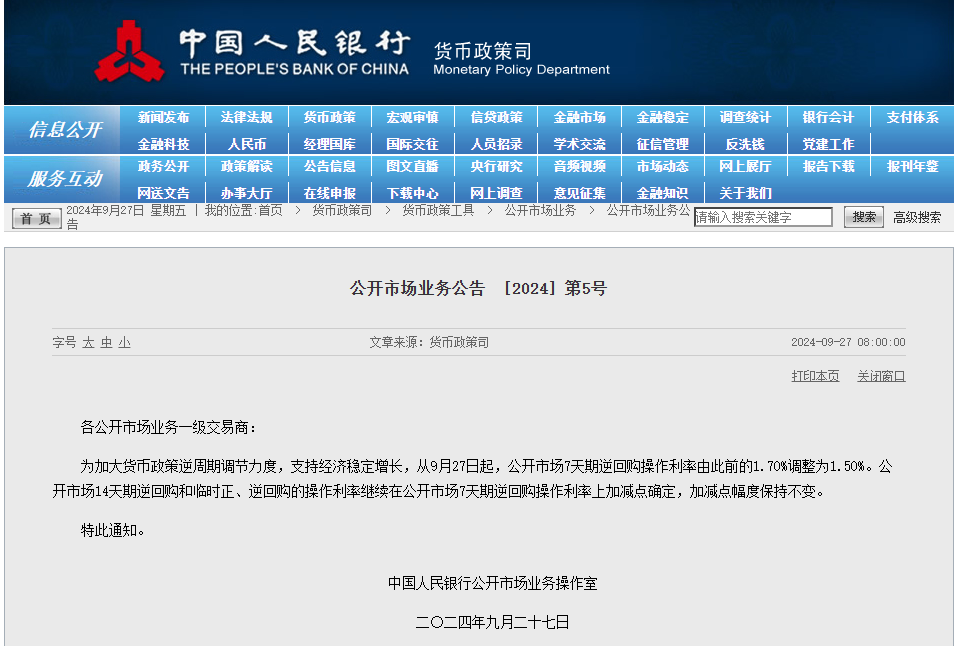956x646 pixels.
Task: Open the 支付体系 menu item
Action: pos(912,117)
